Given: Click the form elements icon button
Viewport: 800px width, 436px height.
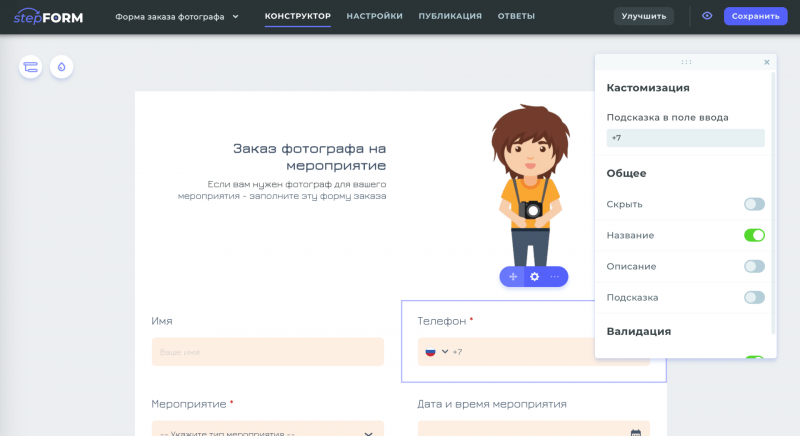Looking at the screenshot, I should click(x=31, y=67).
